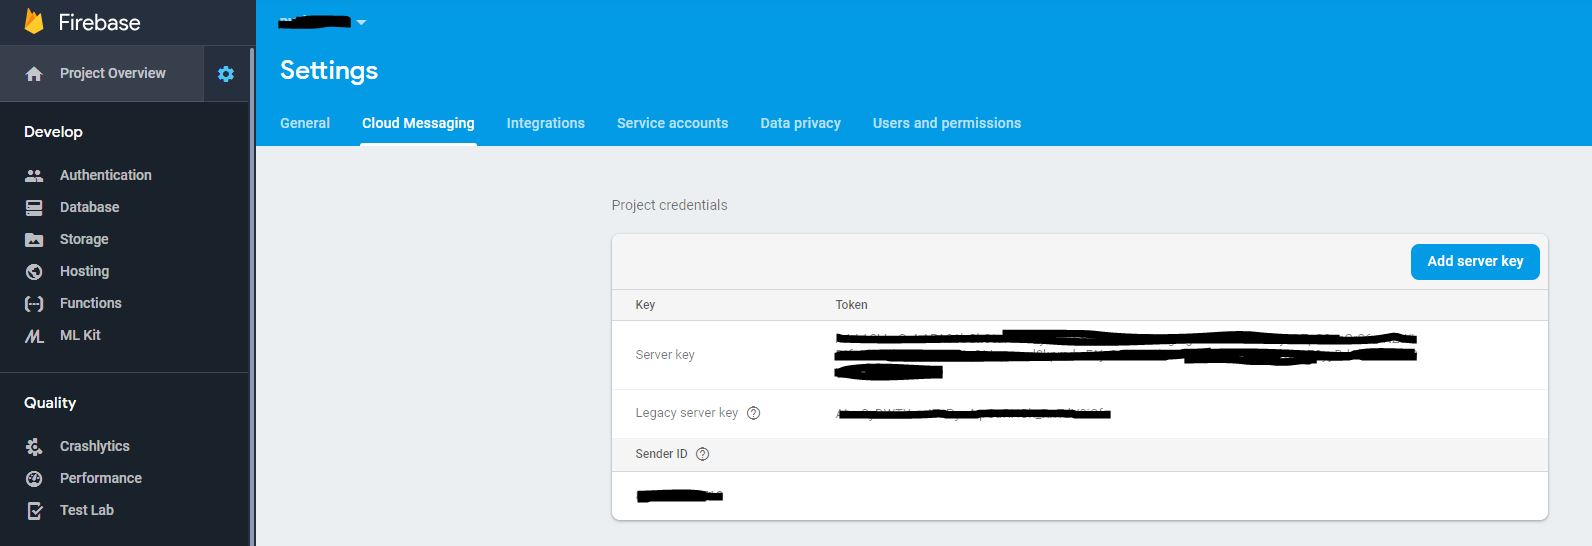Navigate to Crashlytics
This screenshot has width=1592, height=546.
coord(95,446)
